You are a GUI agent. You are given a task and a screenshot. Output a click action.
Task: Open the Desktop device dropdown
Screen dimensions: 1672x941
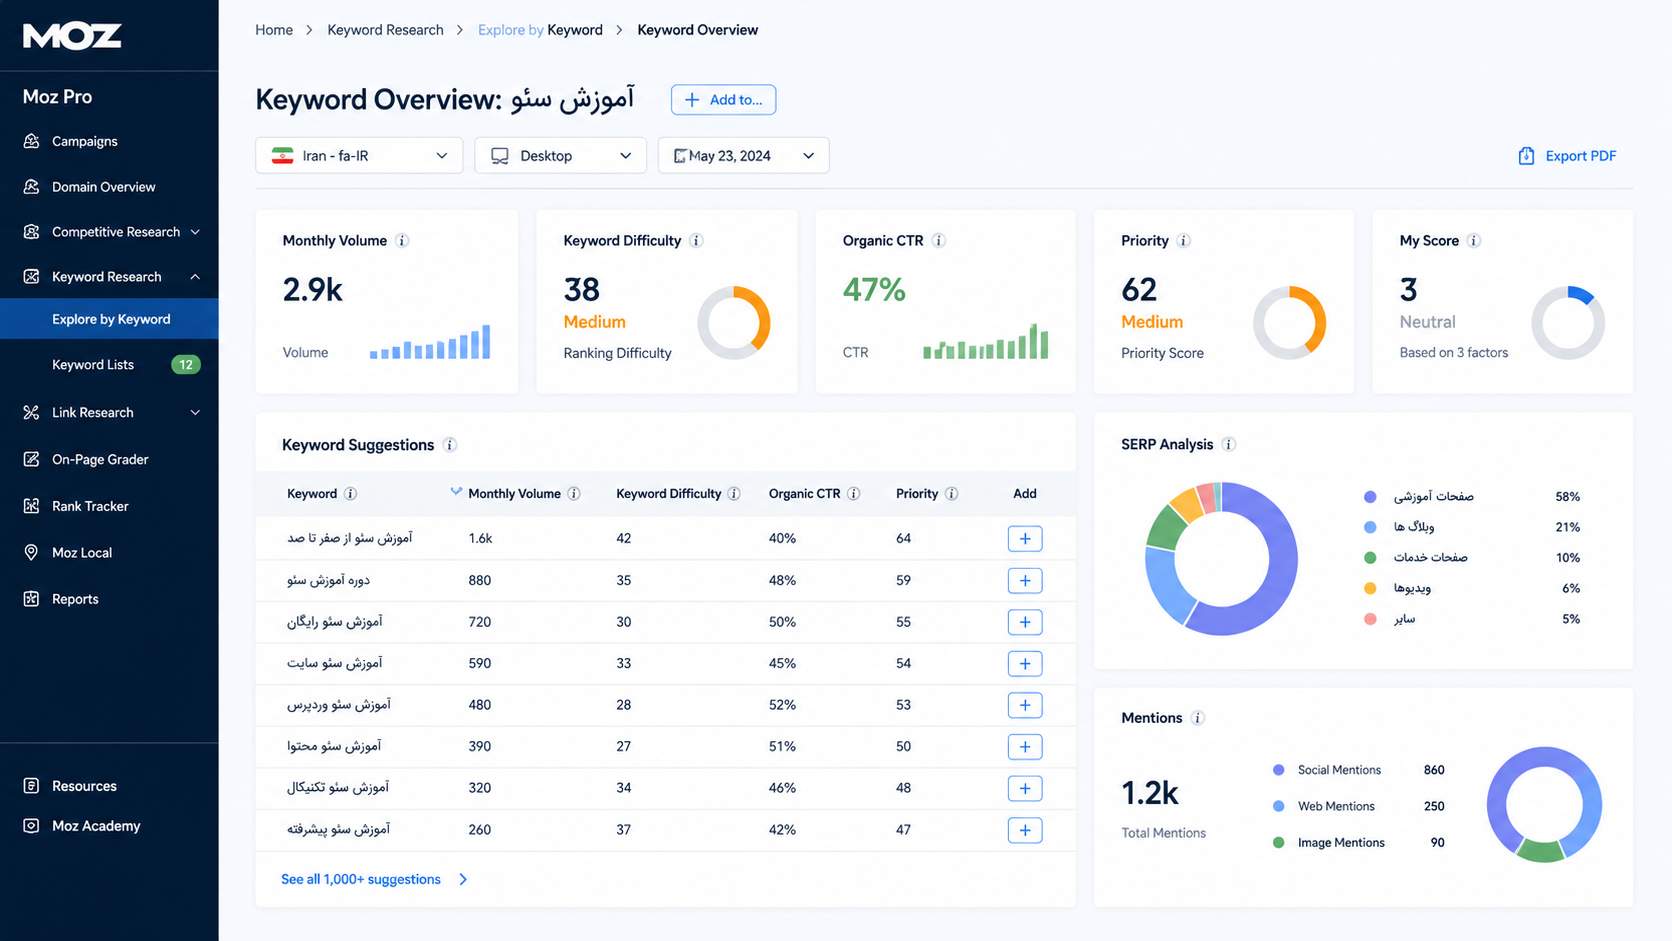[560, 155]
